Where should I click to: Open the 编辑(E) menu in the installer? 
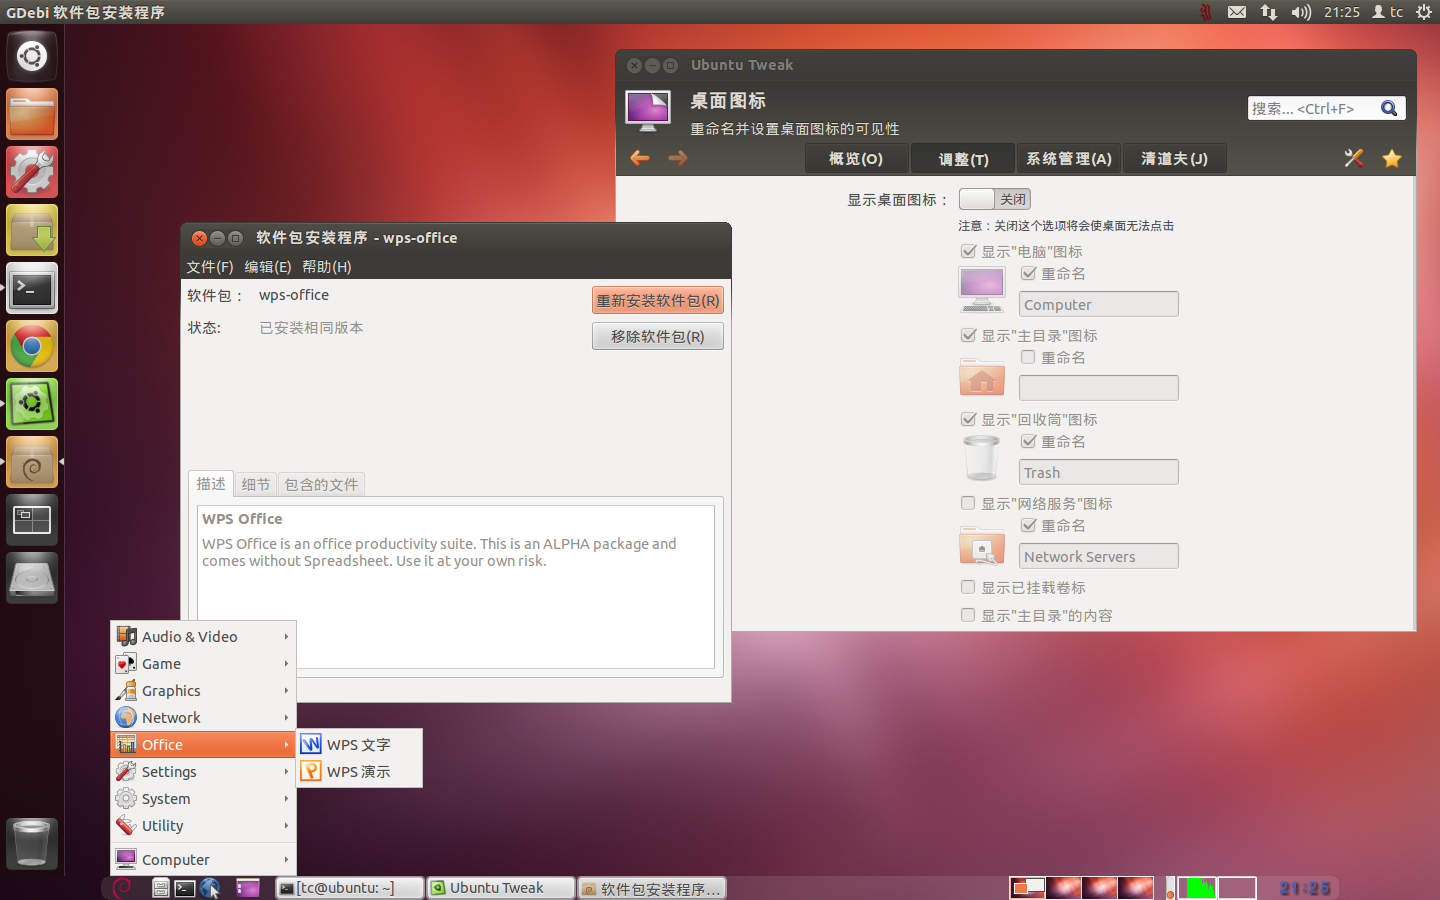(268, 267)
